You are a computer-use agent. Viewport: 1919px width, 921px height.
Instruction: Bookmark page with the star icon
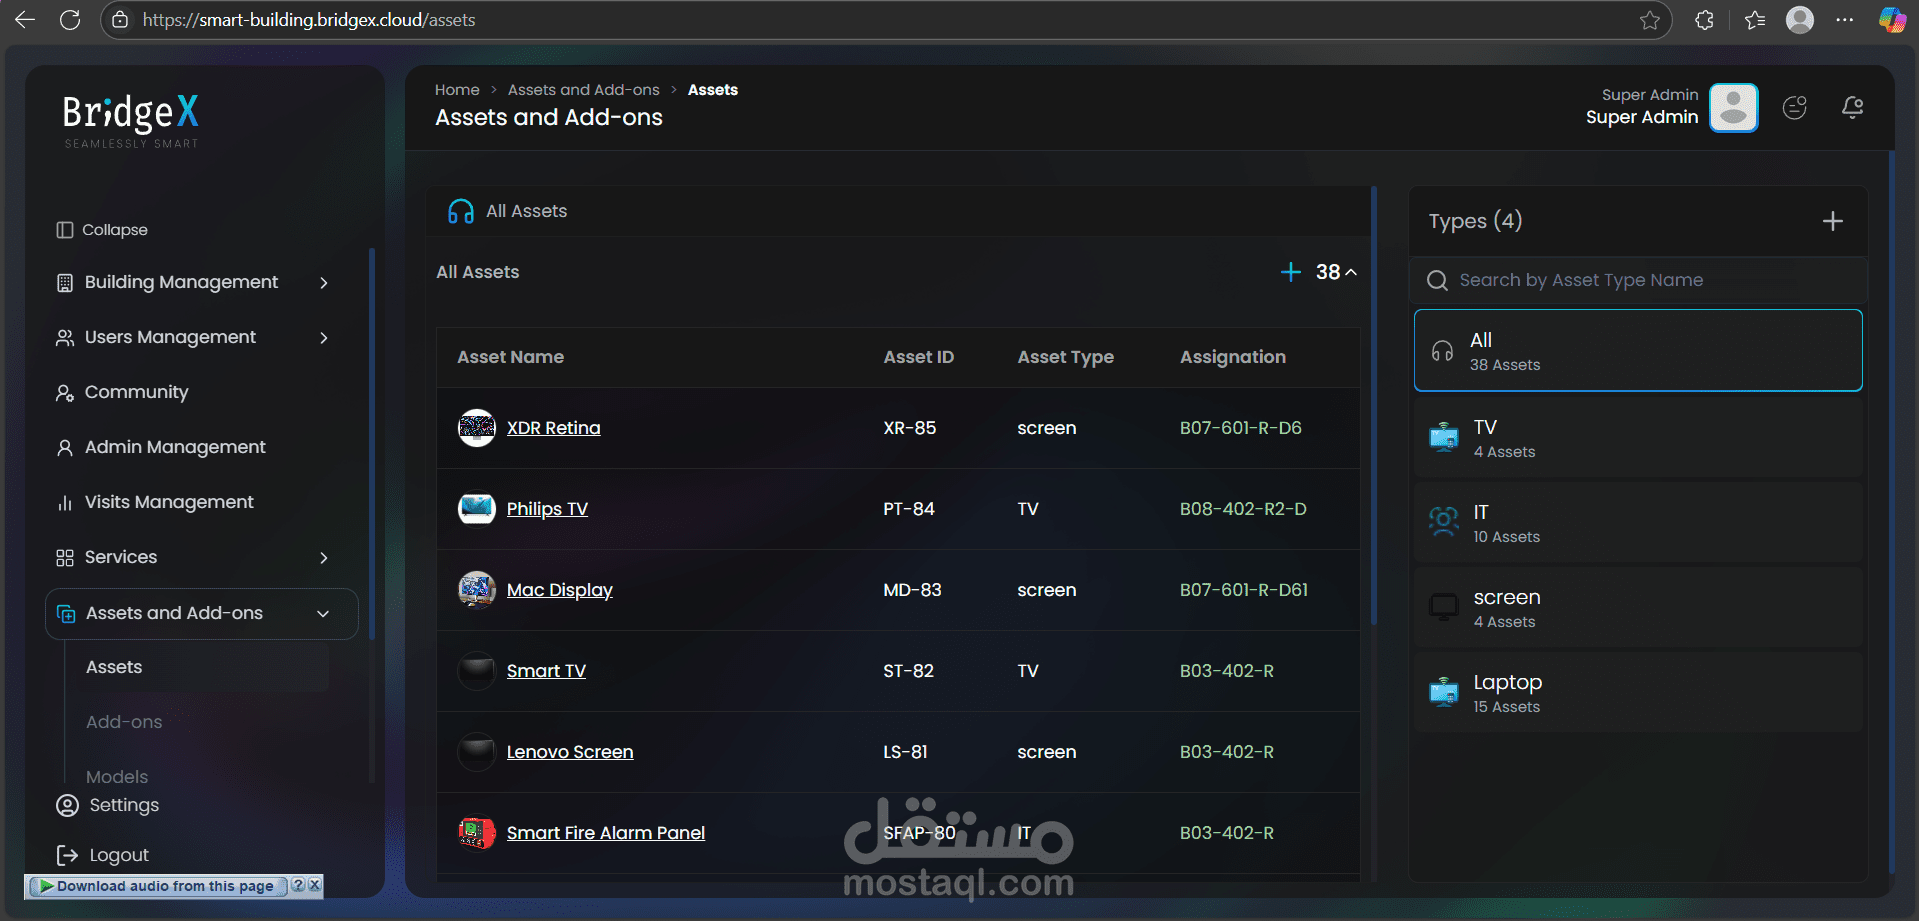pos(1650,20)
